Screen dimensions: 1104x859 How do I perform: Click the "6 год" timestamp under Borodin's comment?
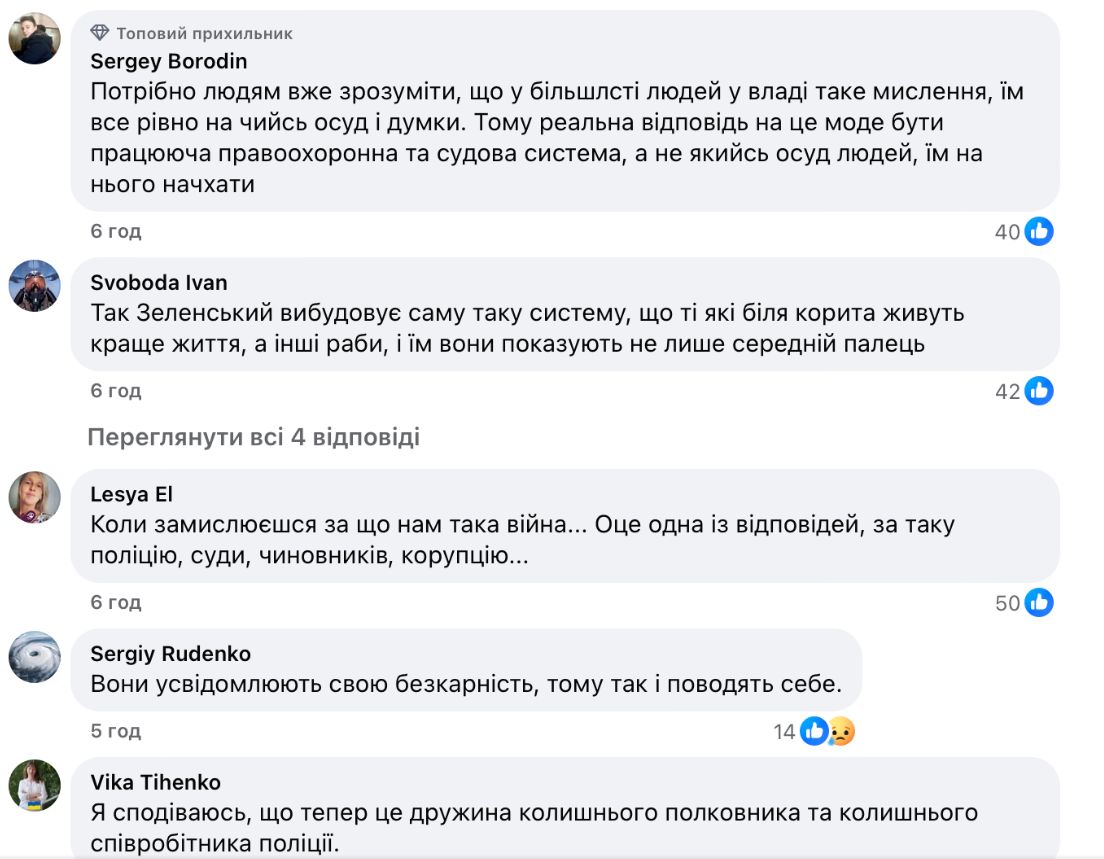pos(116,232)
